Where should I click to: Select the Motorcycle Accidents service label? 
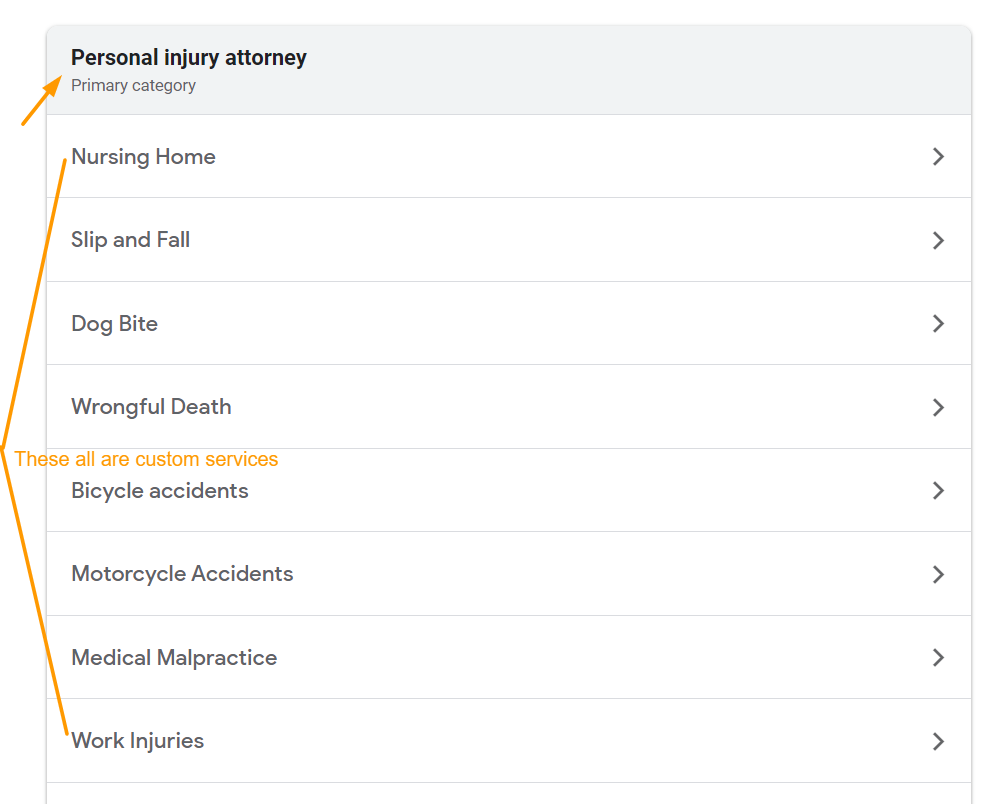click(x=182, y=574)
